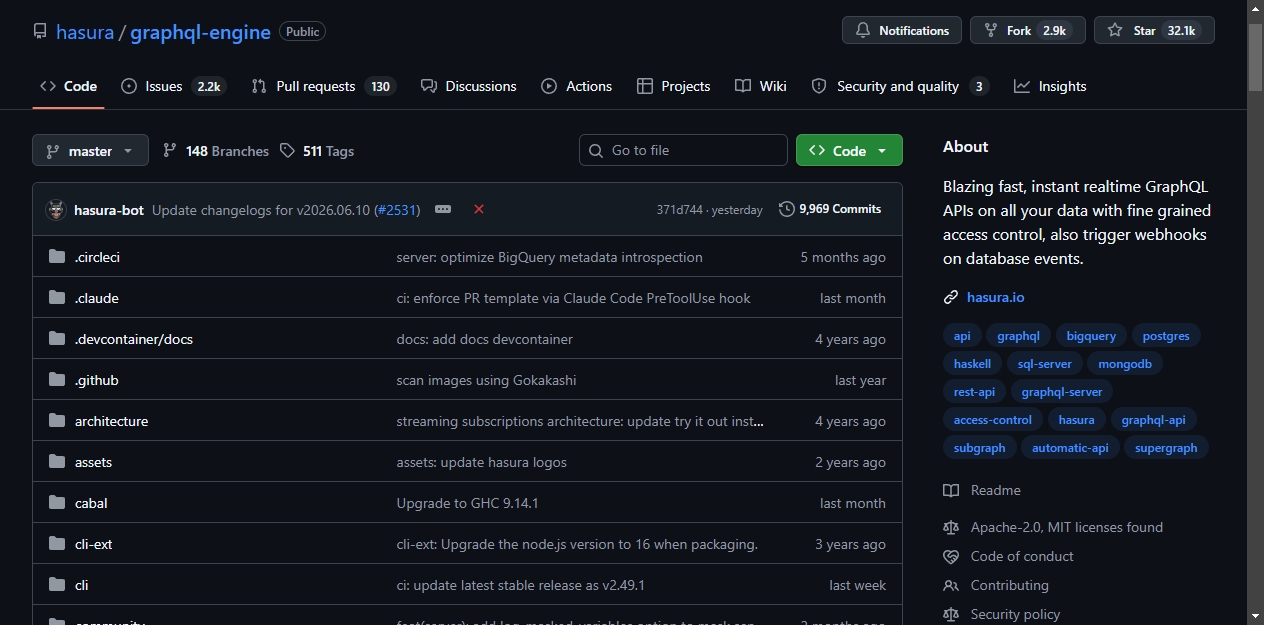1264x625 pixels.
Task: Click the Notifications bell button
Action: pyautogui.click(x=902, y=30)
